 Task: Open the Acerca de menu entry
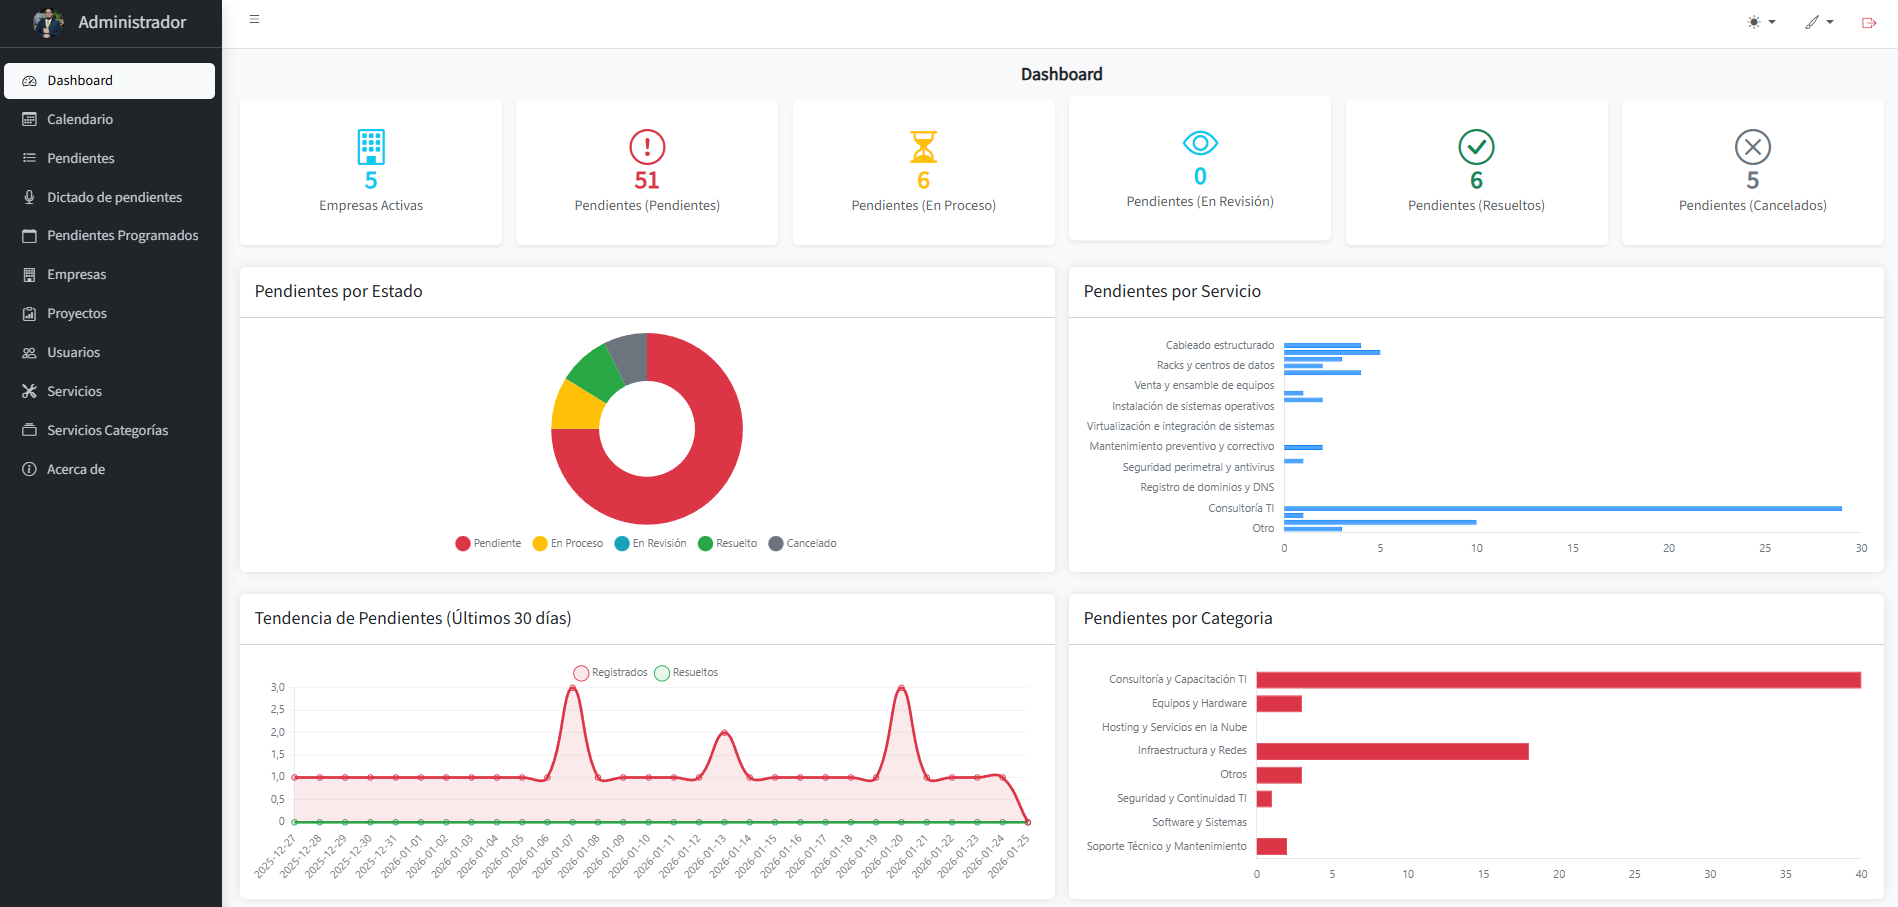coord(75,468)
